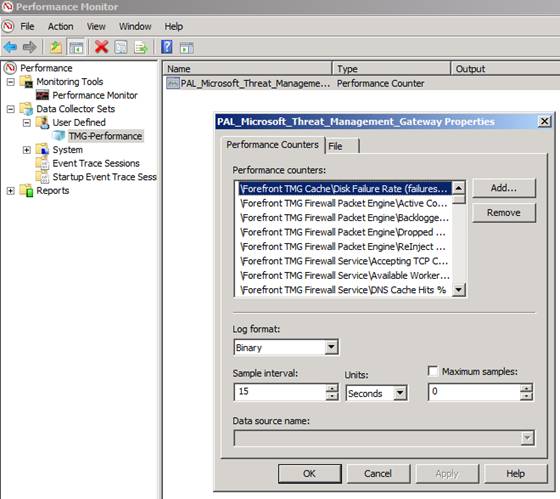Toggle the Show/Hide console tree icon
The image size is (560, 499).
(76, 47)
